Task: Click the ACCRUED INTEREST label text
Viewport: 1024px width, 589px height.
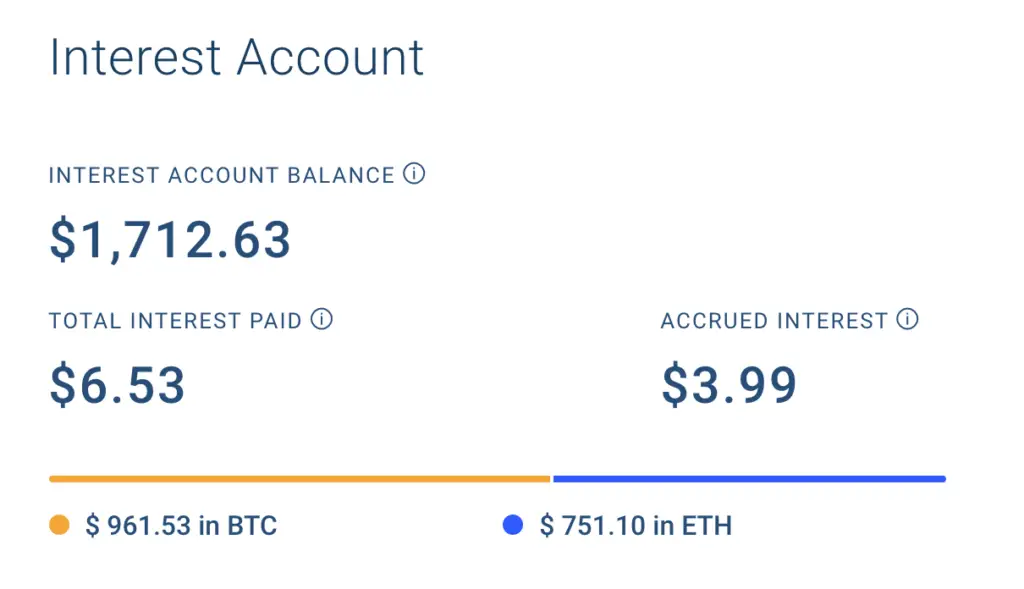Action: [775, 321]
